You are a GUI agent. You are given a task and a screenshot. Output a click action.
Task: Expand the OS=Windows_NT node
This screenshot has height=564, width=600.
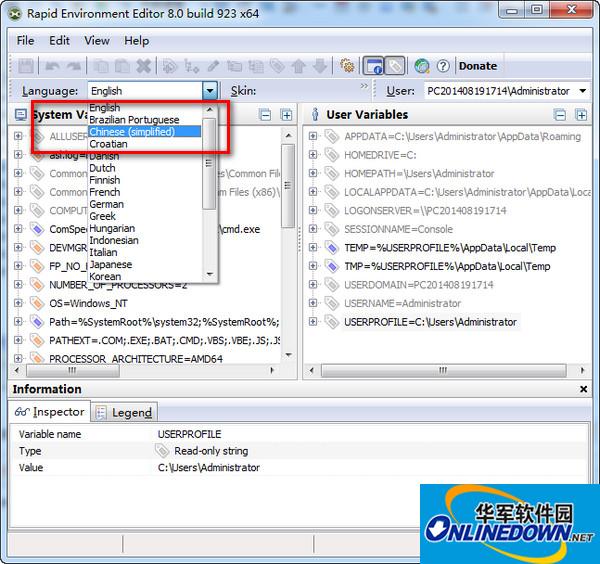[18, 303]
